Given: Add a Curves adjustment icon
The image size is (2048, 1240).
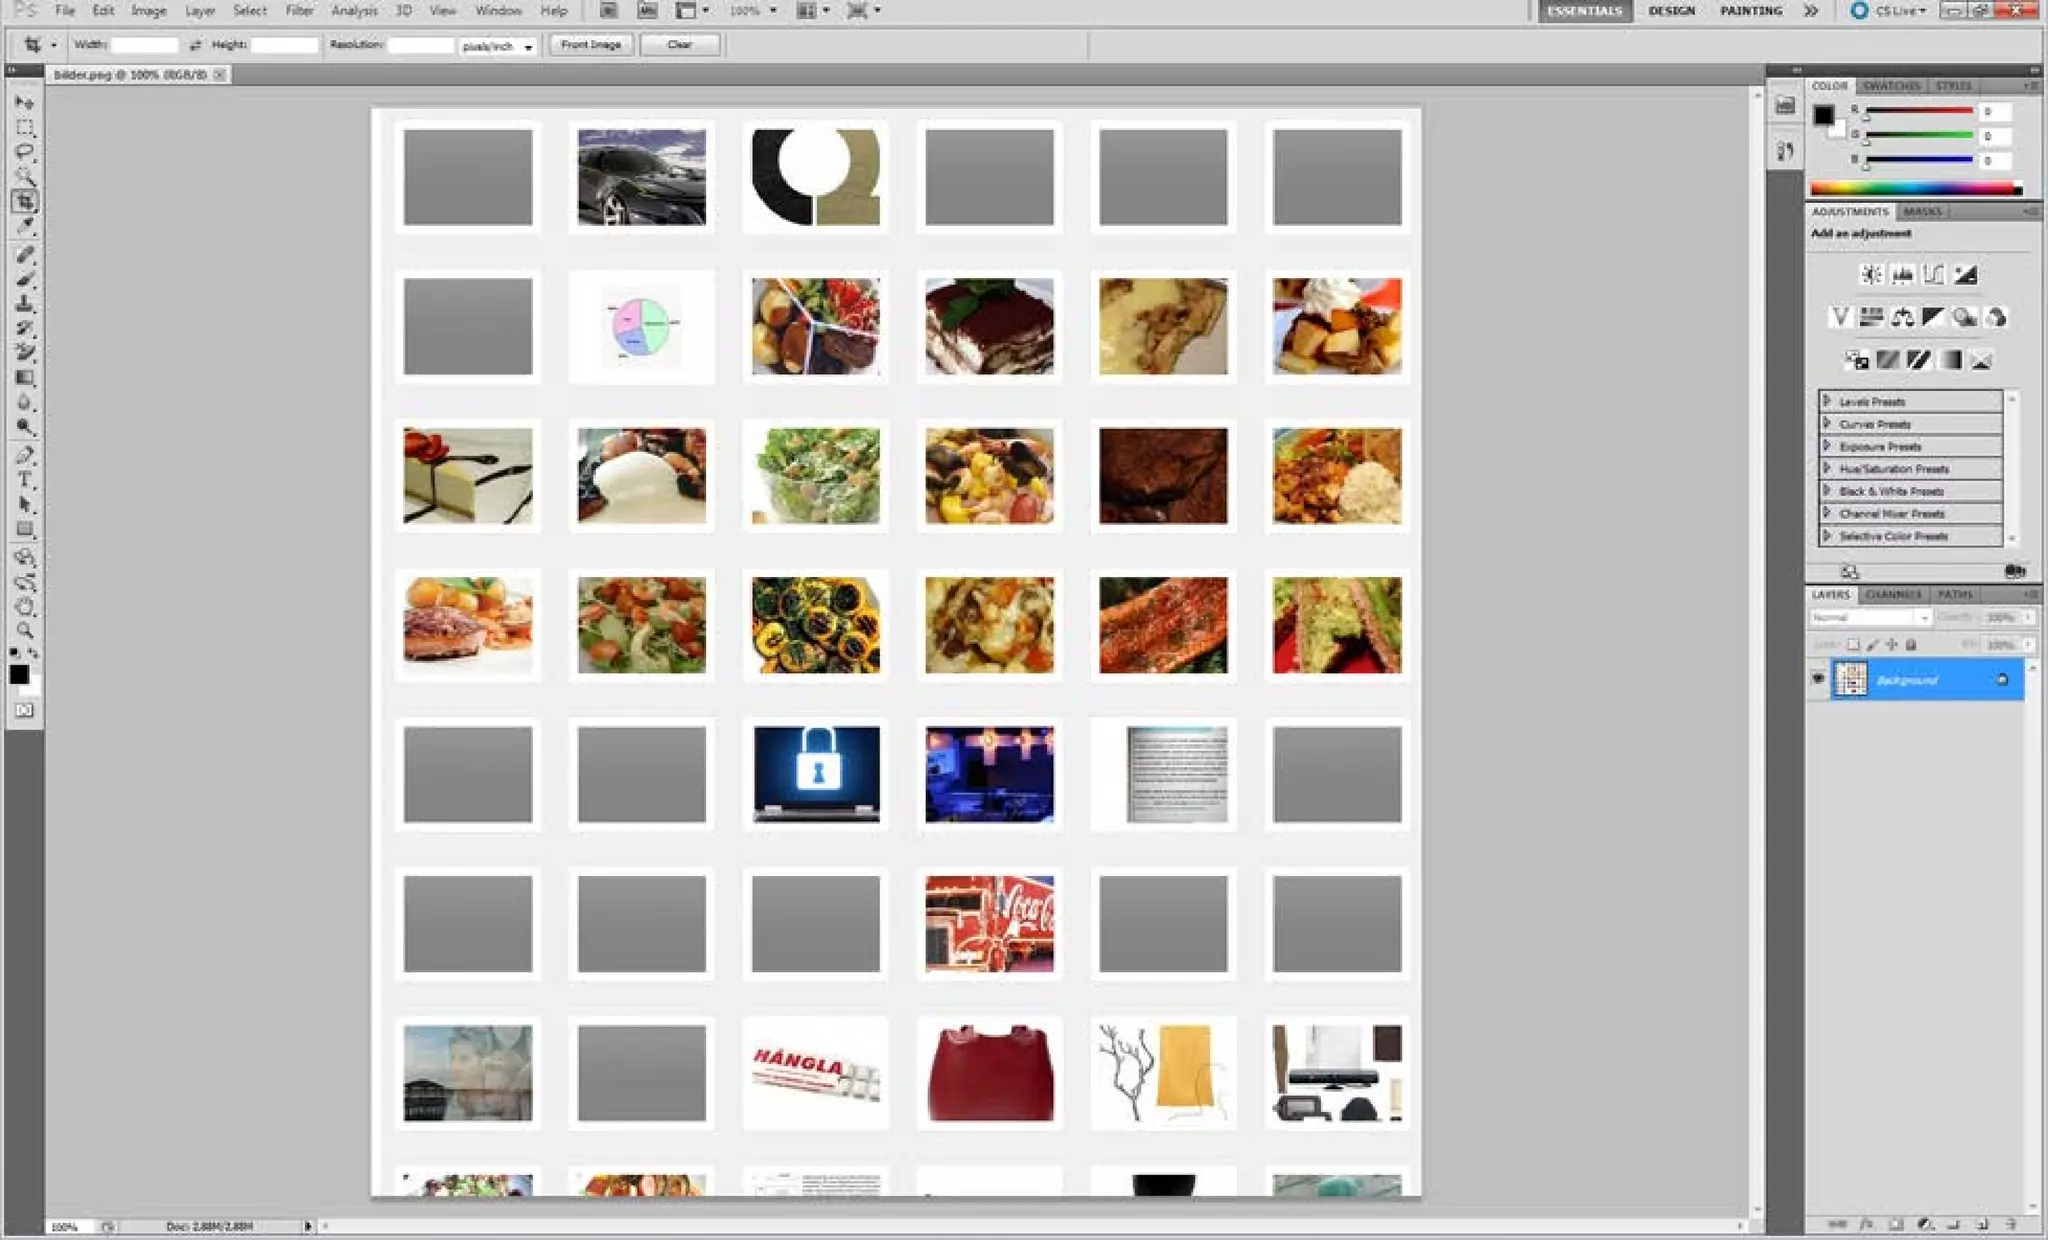Looking at the screenshot, I should [1933, 274].
